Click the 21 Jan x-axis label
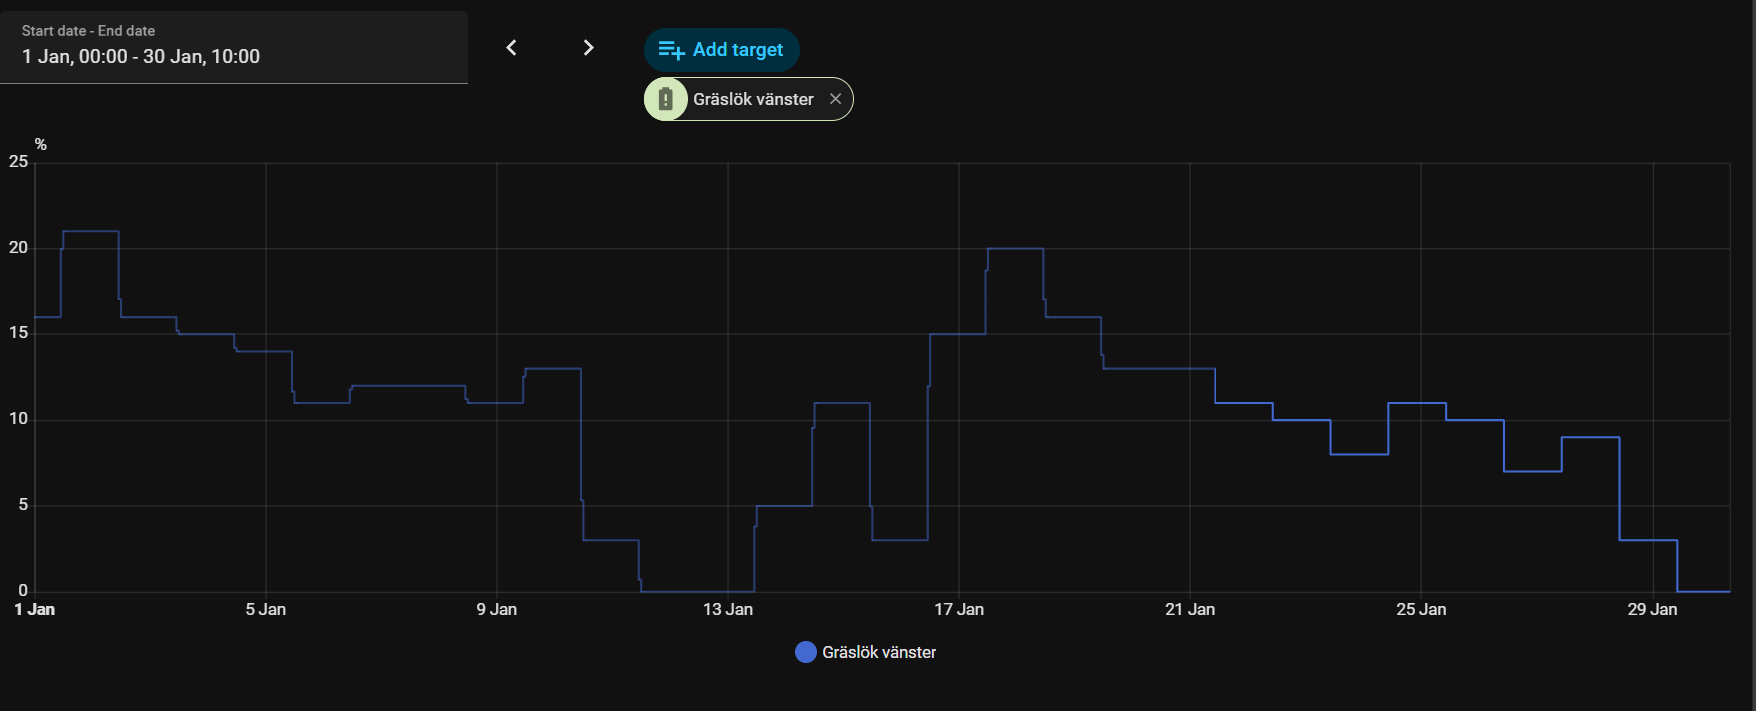 1190,609
